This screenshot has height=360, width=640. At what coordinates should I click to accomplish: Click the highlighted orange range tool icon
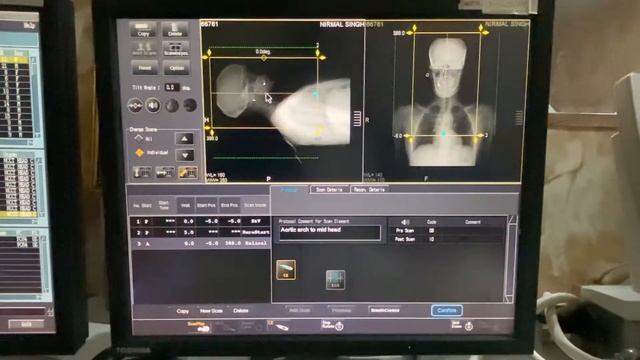[188, 173]
